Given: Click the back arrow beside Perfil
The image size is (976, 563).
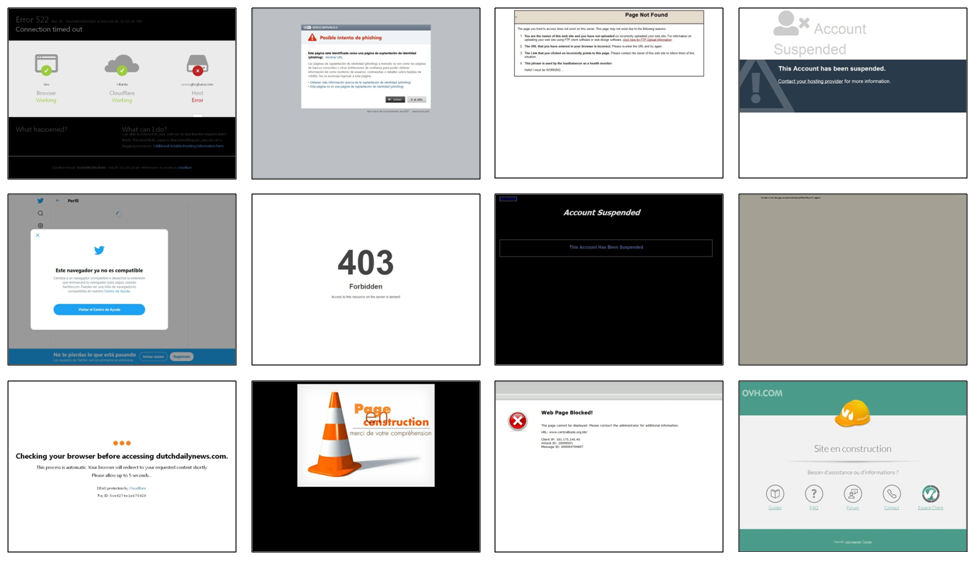Looking at the screenshot, I should point(57,201).
